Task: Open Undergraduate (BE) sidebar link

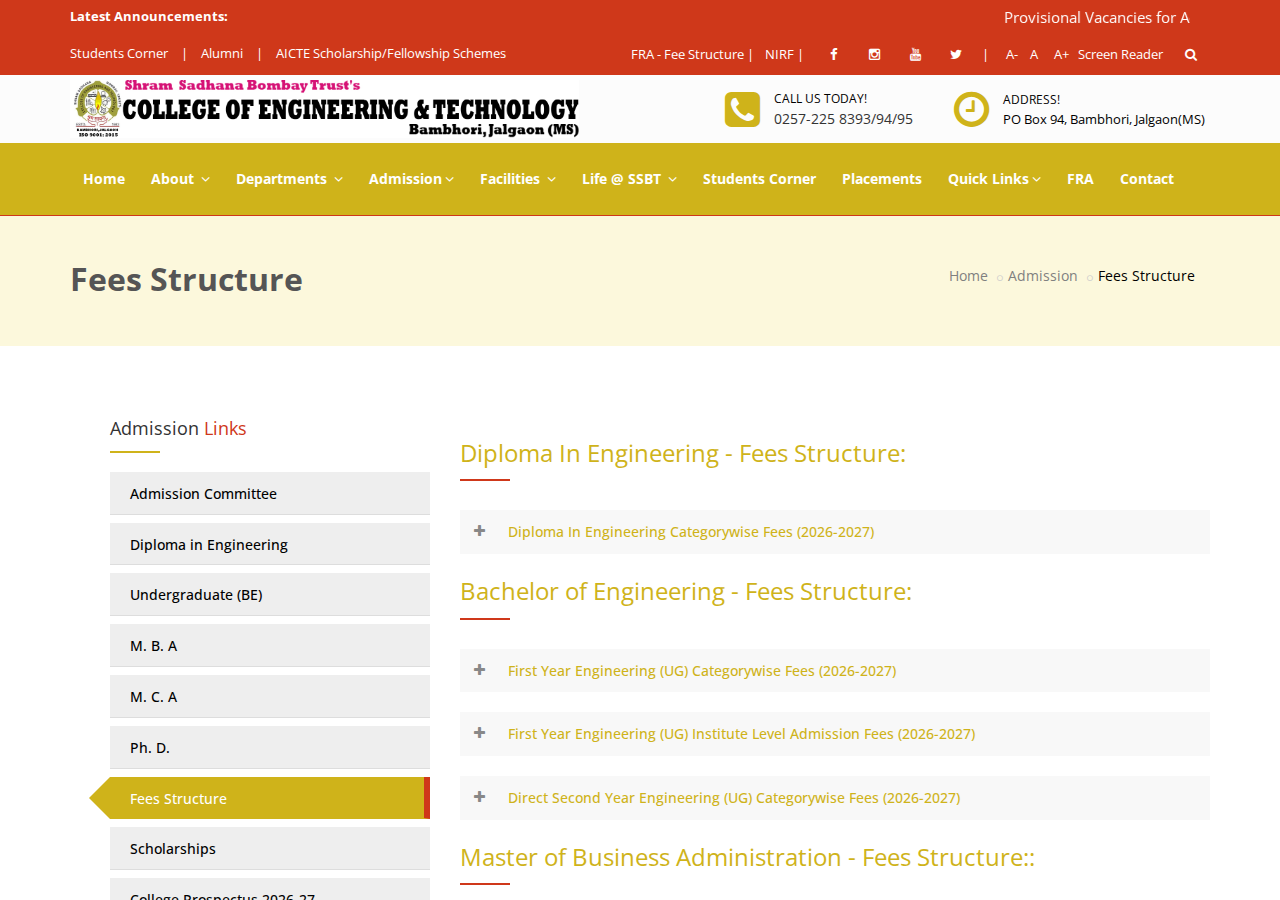Action: pyautogui.click(x=270, y=595)
